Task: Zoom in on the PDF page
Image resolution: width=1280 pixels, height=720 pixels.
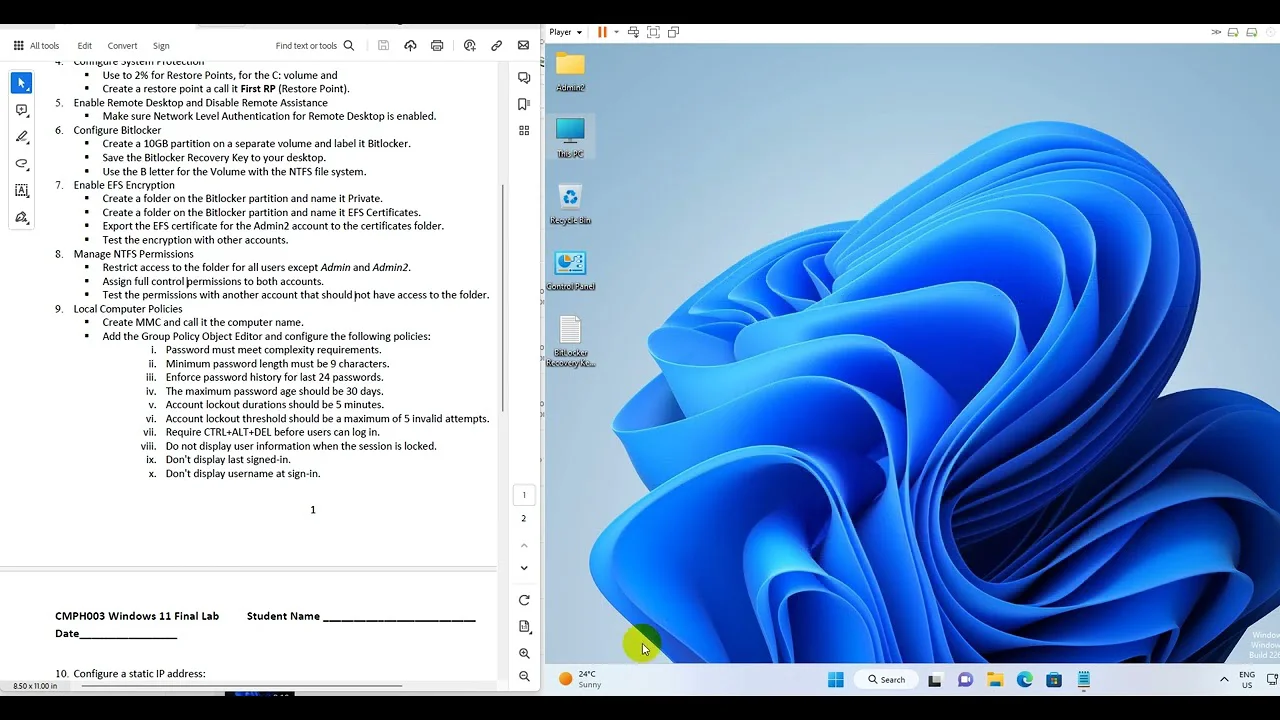Action: point(524,653)
